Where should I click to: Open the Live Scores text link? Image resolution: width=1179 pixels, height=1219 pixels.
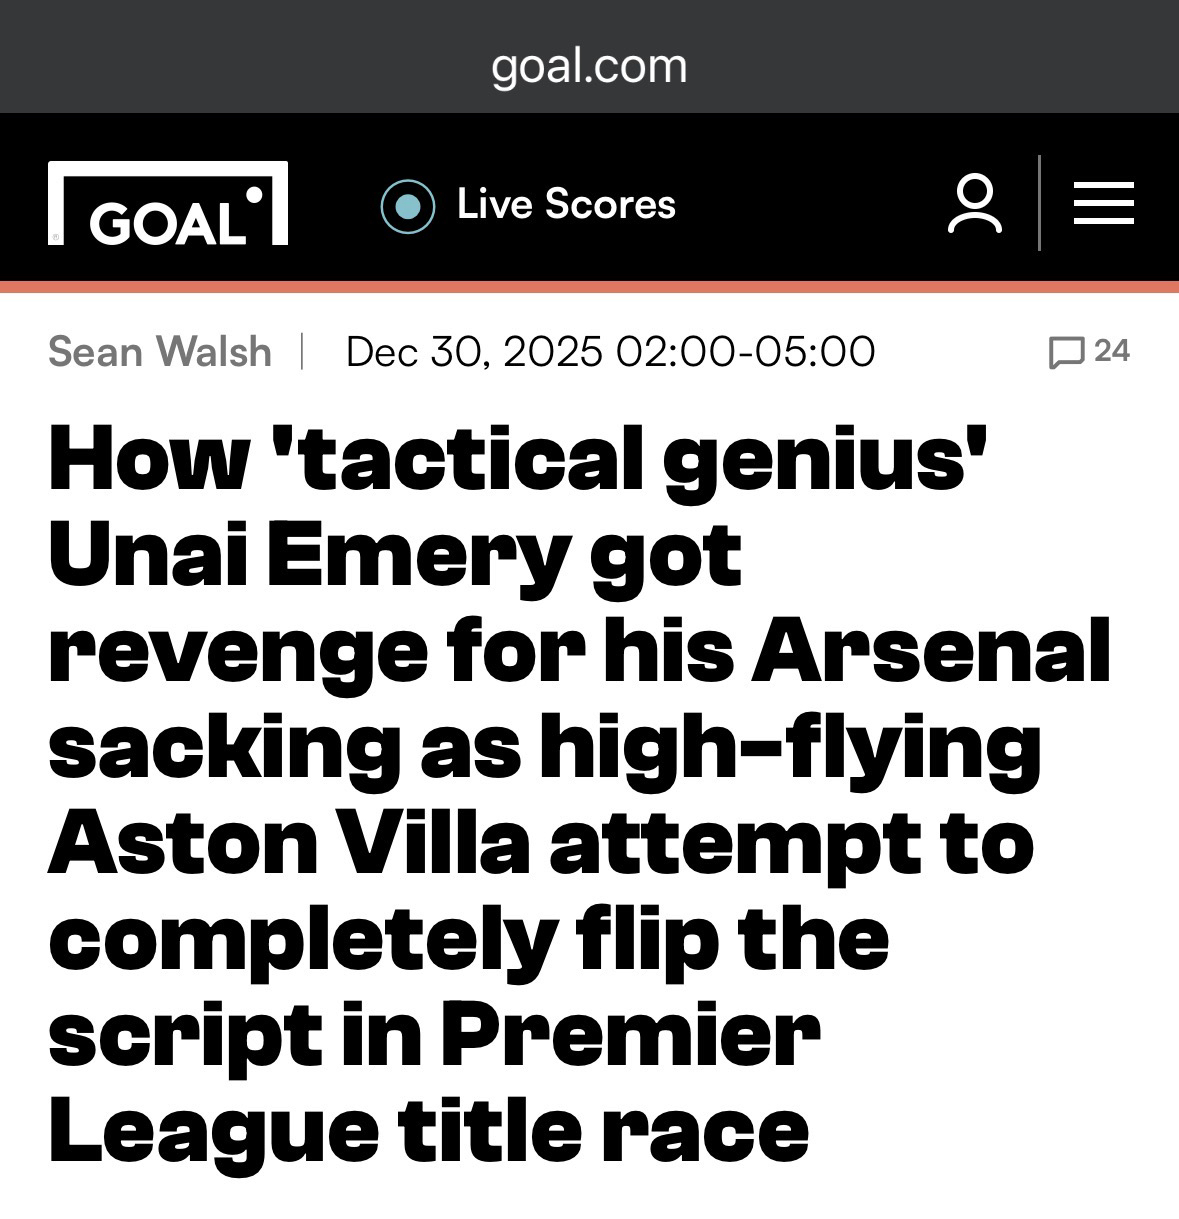tap(566, 205)
